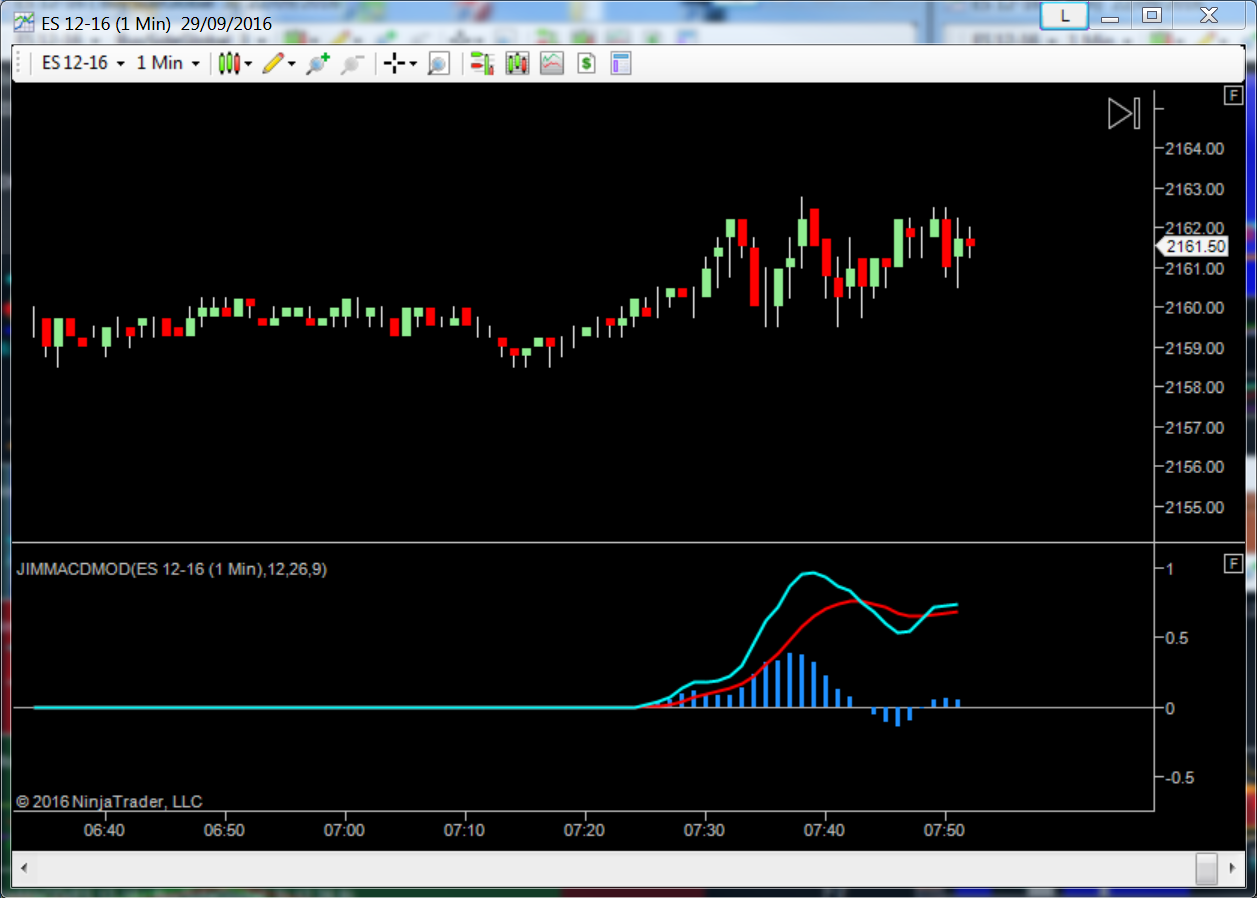Open the Chart Trader icon
This screenshot has height=898, width=1257.
483,64
